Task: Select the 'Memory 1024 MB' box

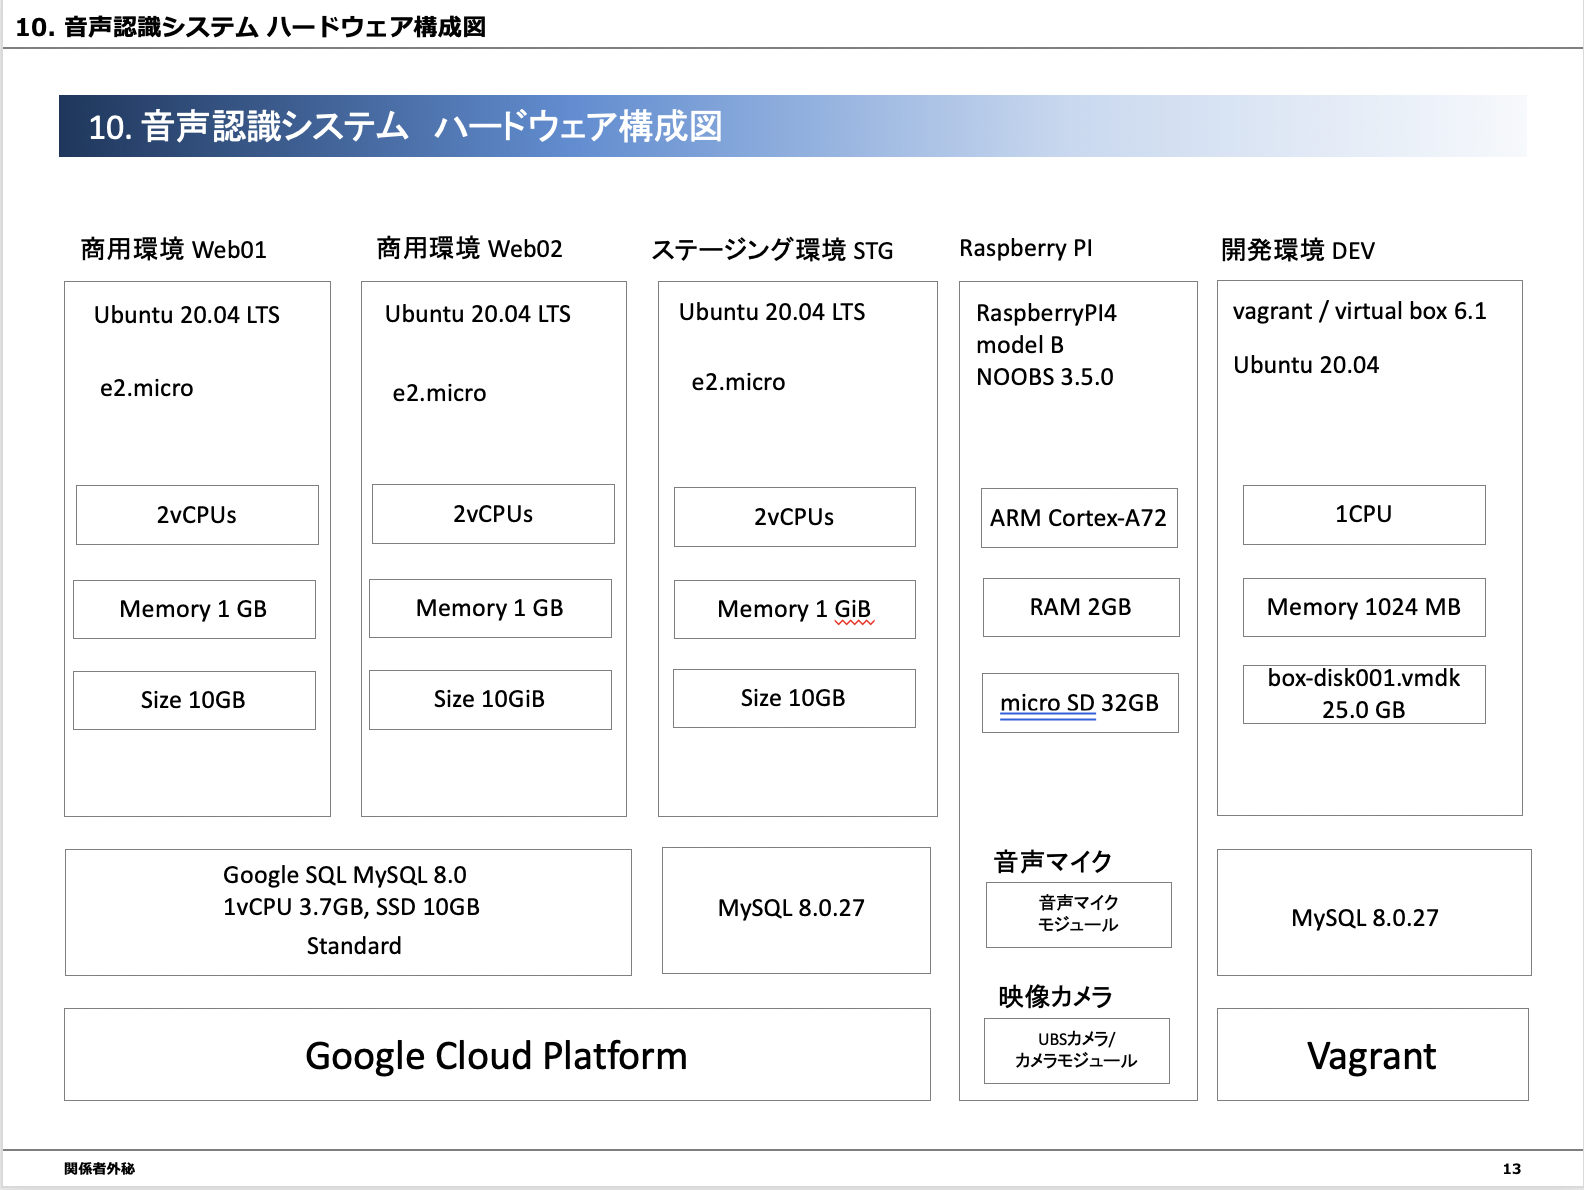Action: [x=1364, y=607]
